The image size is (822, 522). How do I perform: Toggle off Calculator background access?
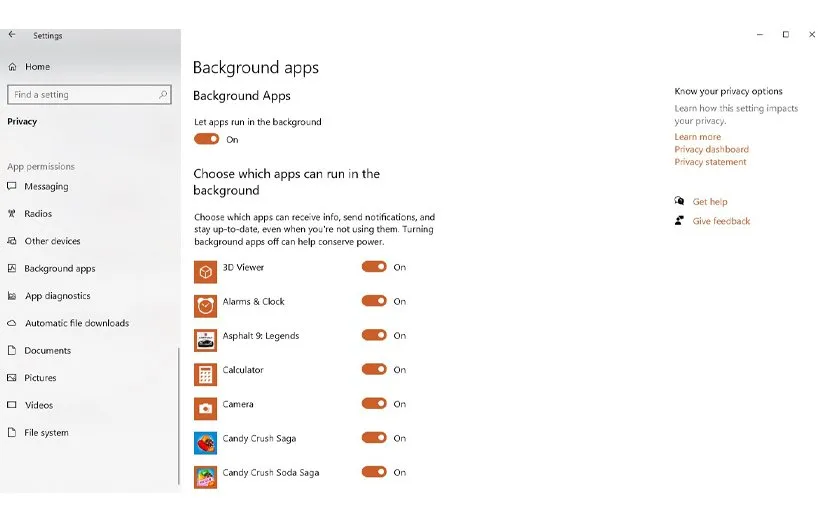tap(374, 370)
